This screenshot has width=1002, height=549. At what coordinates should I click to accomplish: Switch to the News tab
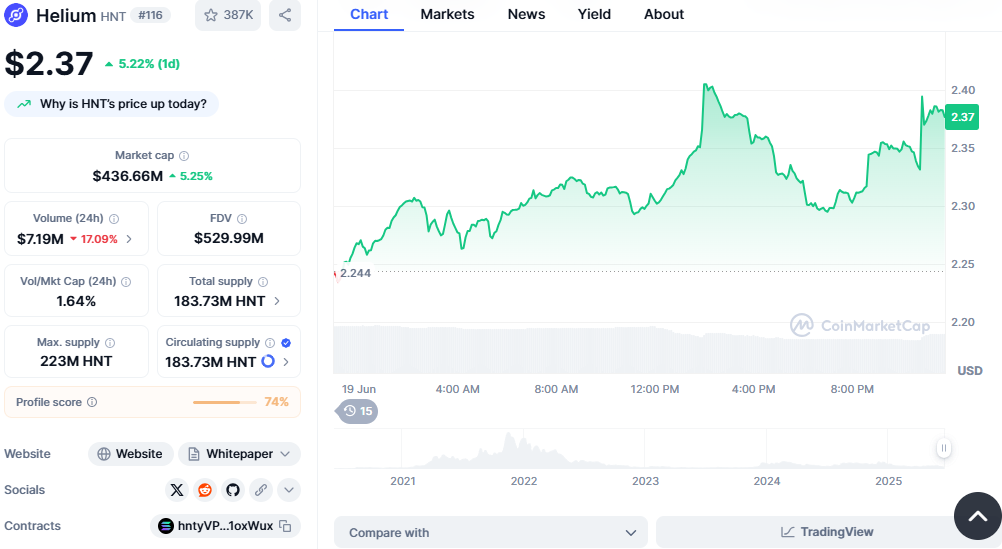click(x=527, y=14)
